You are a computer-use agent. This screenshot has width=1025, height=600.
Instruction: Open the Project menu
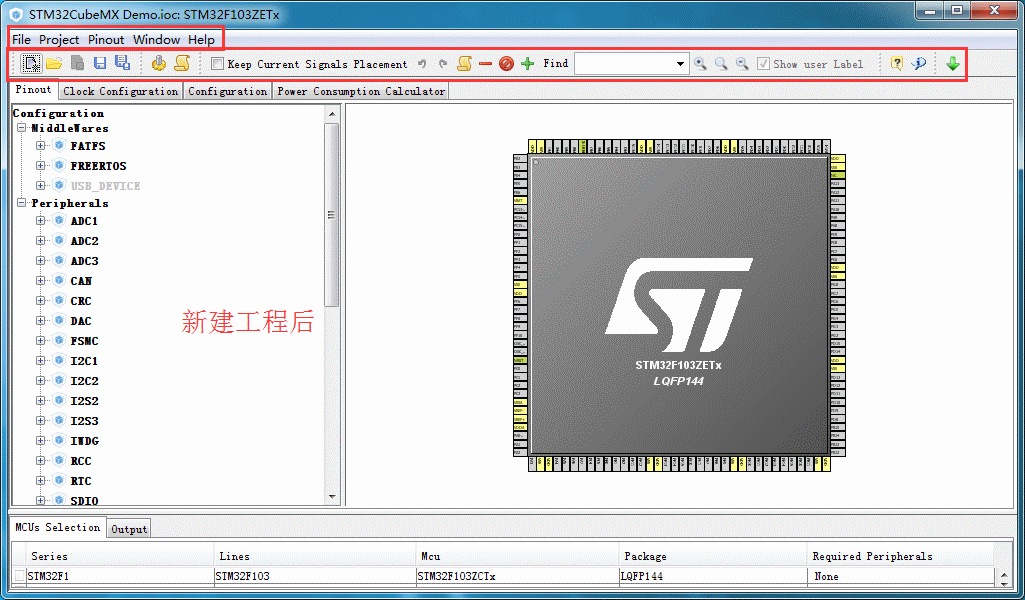point(59,39)
